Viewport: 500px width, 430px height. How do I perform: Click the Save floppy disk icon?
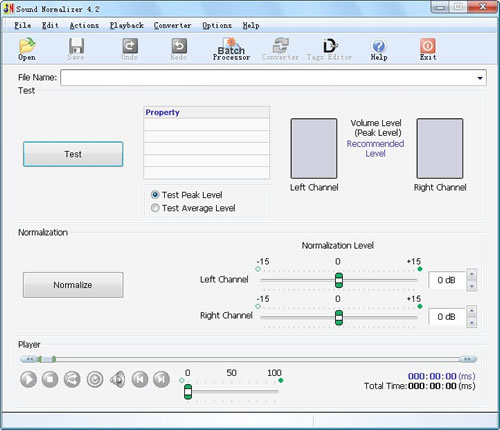[76, 49]
